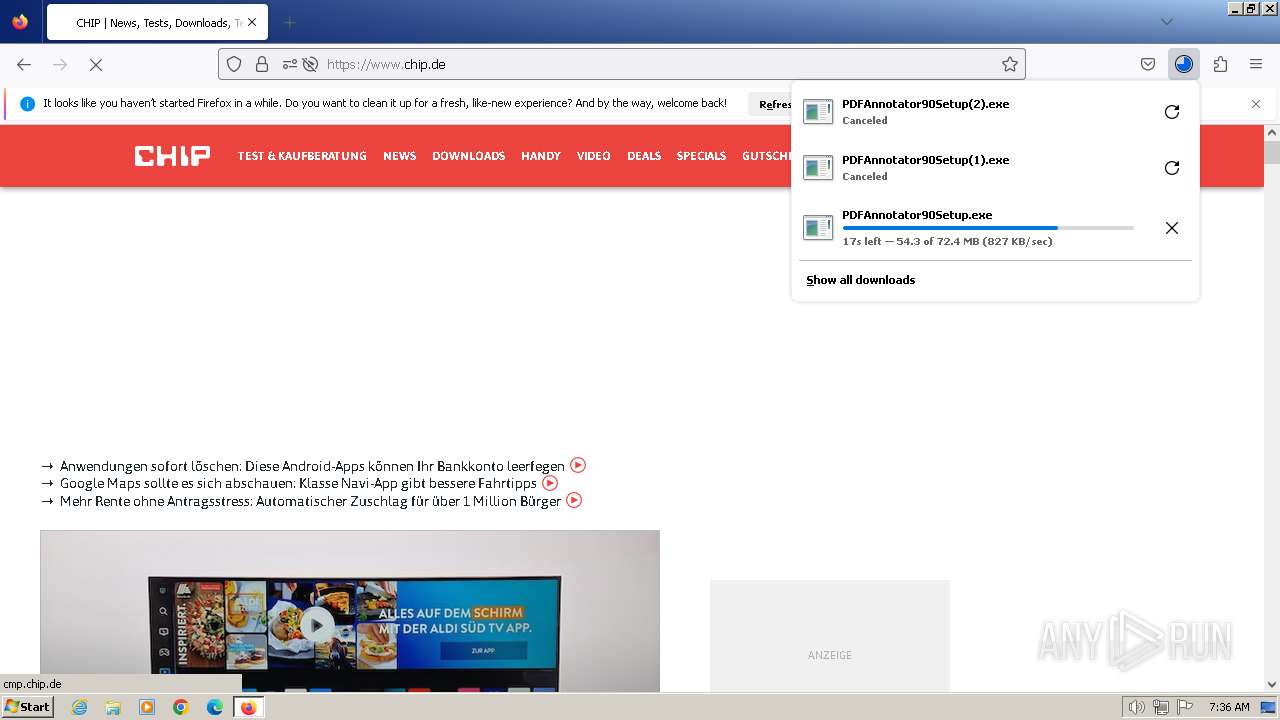
Task: Go back with the back arrow
Action: point(24,64)
